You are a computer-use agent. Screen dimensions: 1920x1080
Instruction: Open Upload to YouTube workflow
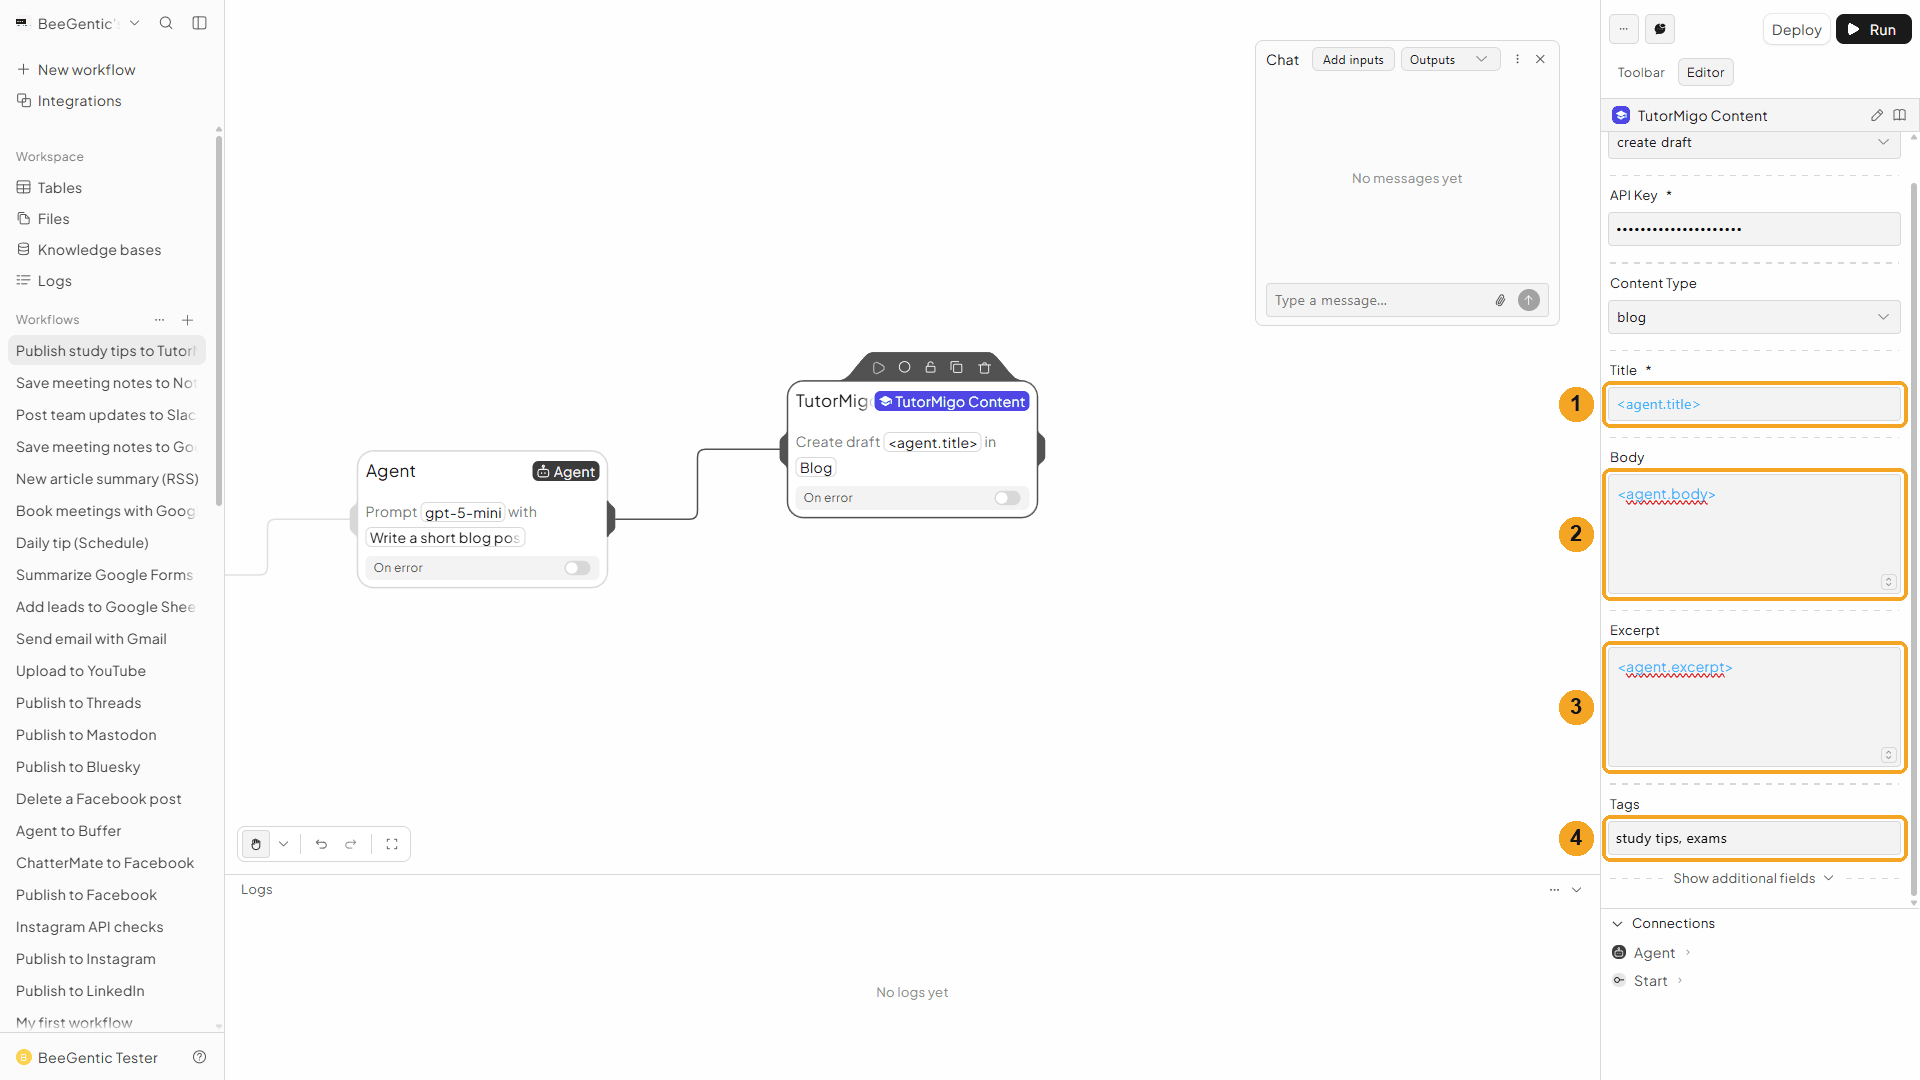pos(81,671)
